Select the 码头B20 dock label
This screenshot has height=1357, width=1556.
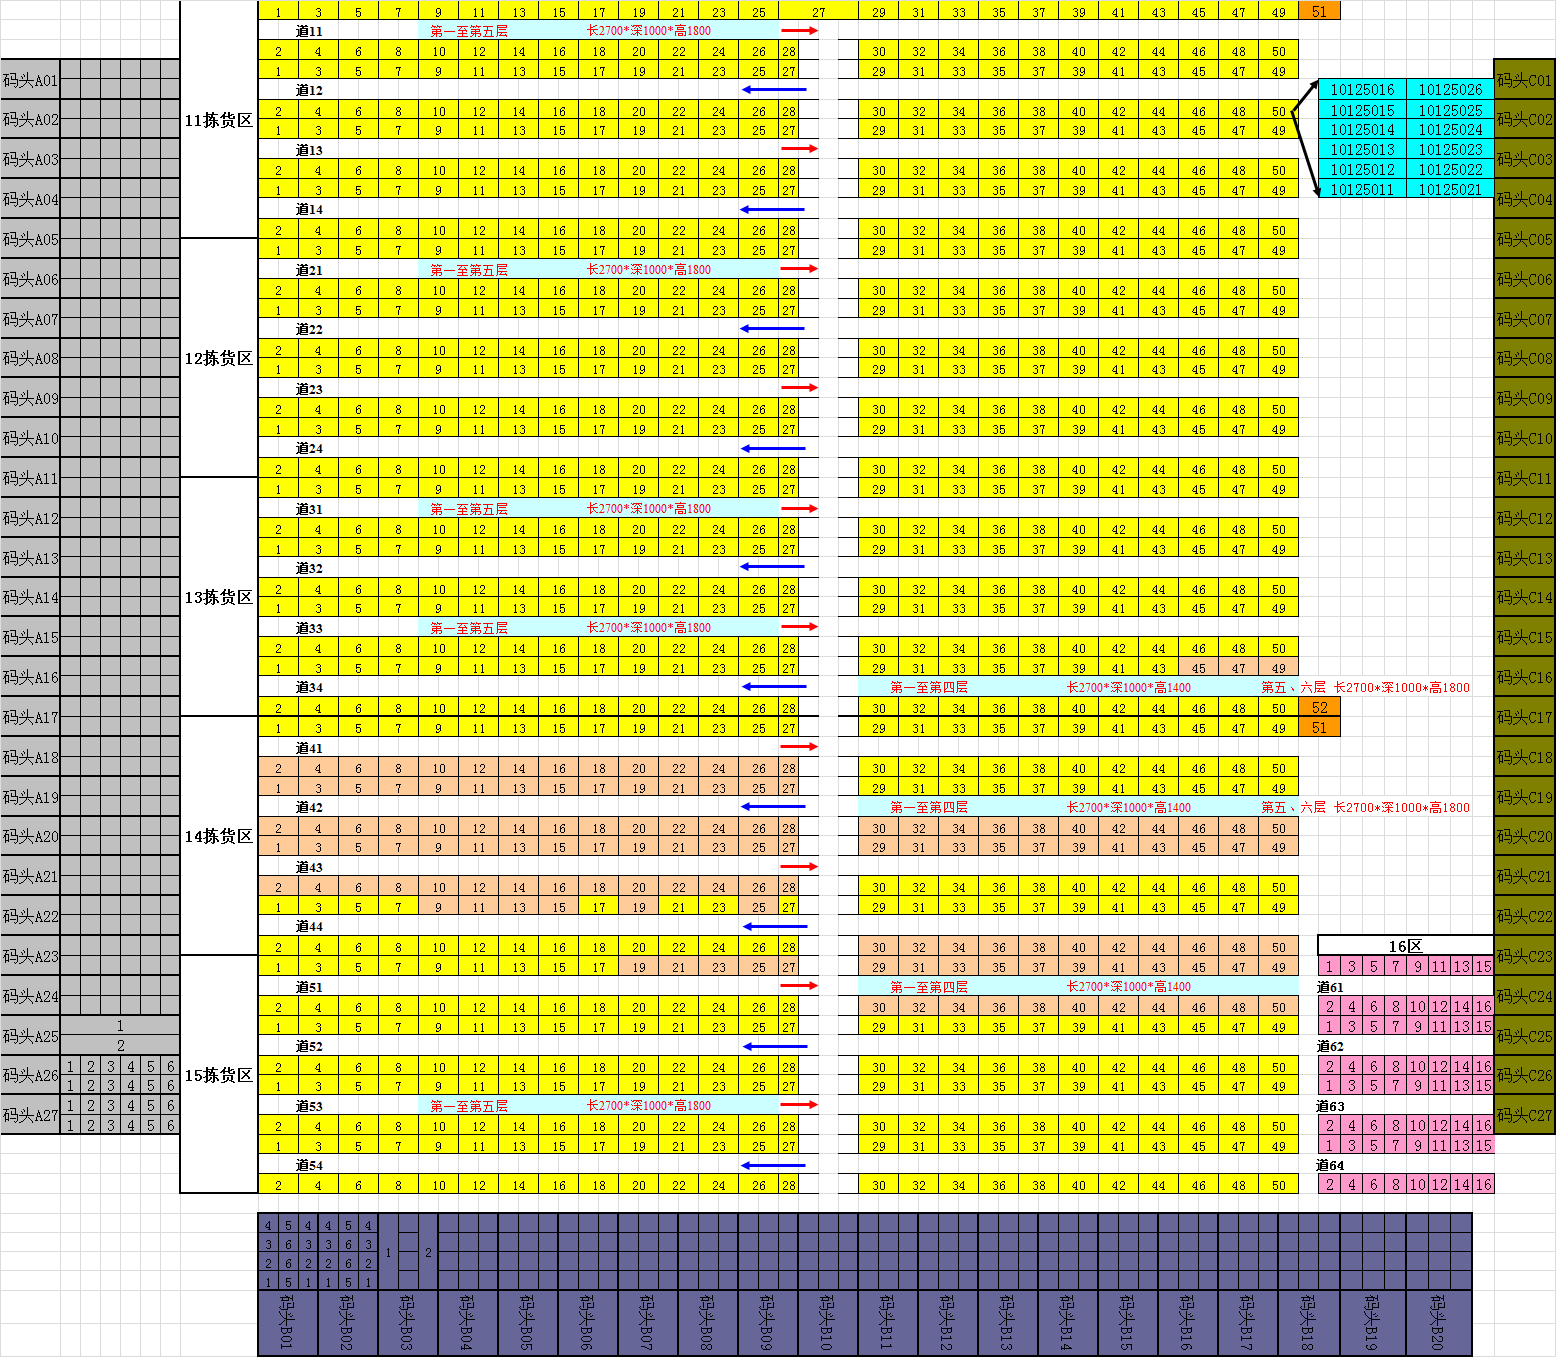coord(1439,1322)
